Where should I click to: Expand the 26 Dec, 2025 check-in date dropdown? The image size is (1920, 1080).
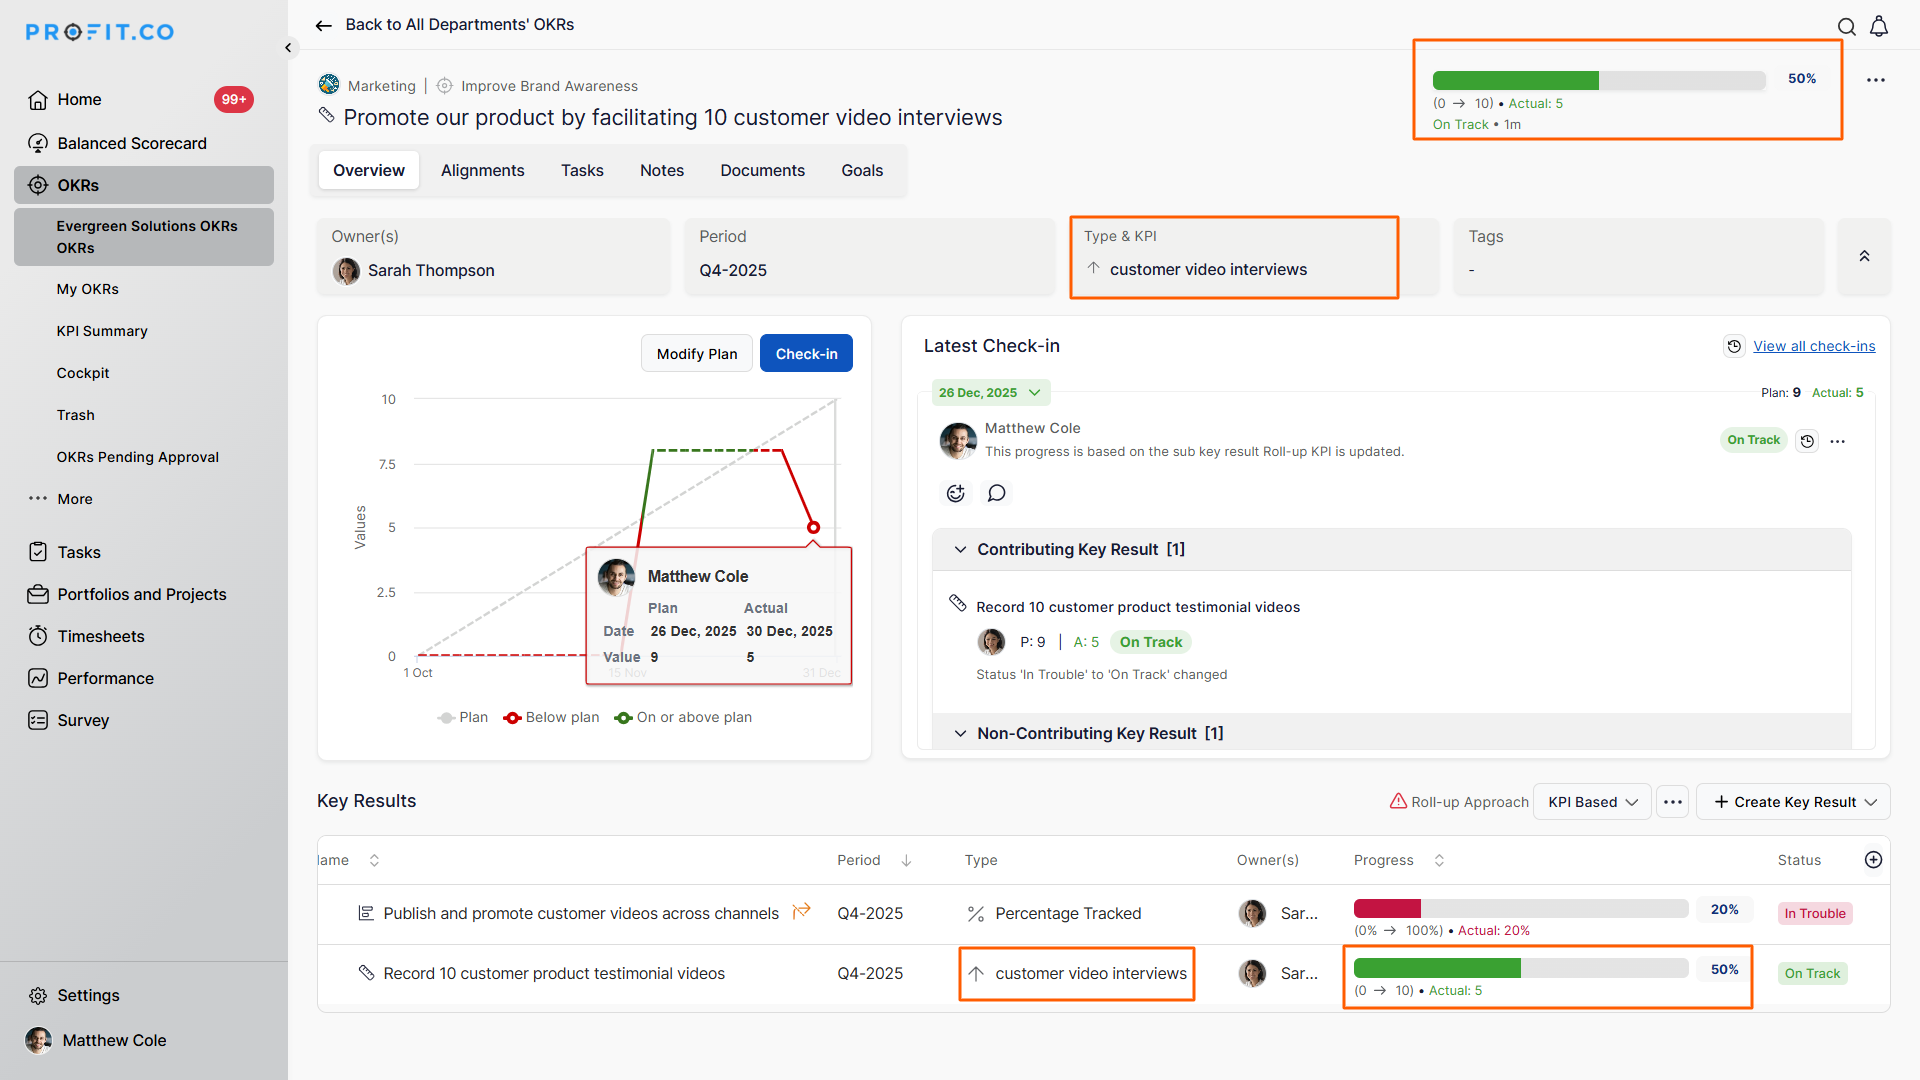coord(990,393)
